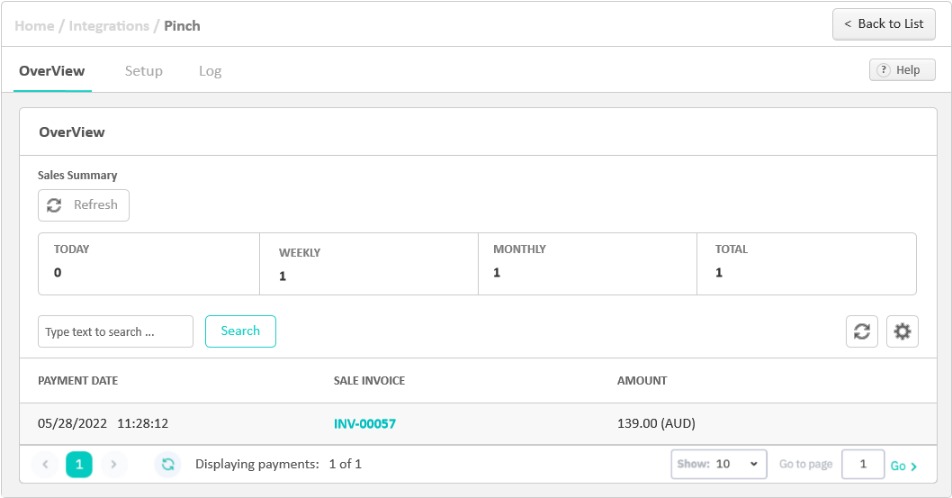952x498 pixels.
Task: Click the Search button
Action: point(240,331)
